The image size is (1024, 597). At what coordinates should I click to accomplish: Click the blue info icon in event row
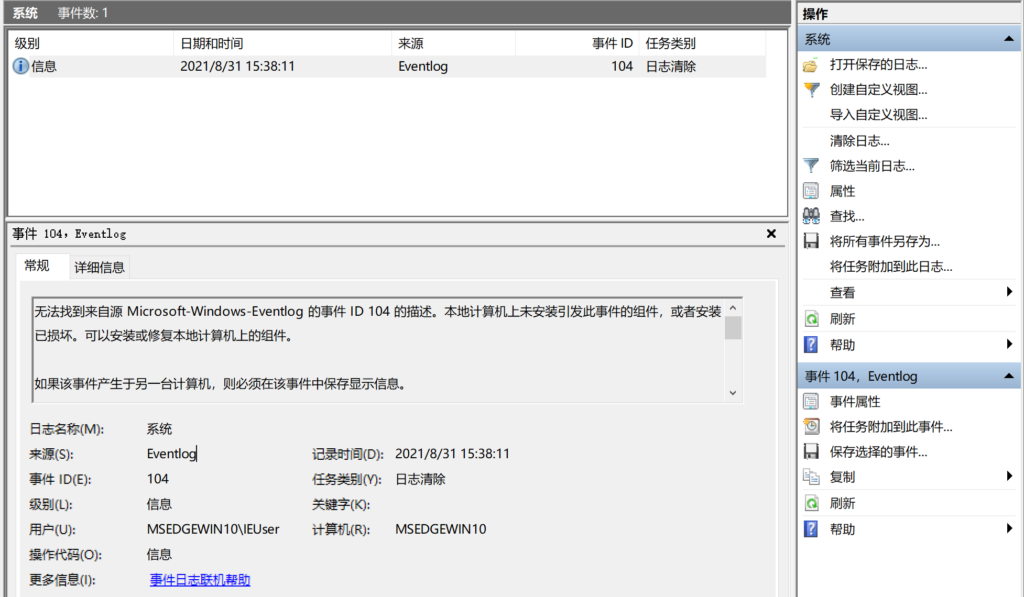(x=21, y=66)
